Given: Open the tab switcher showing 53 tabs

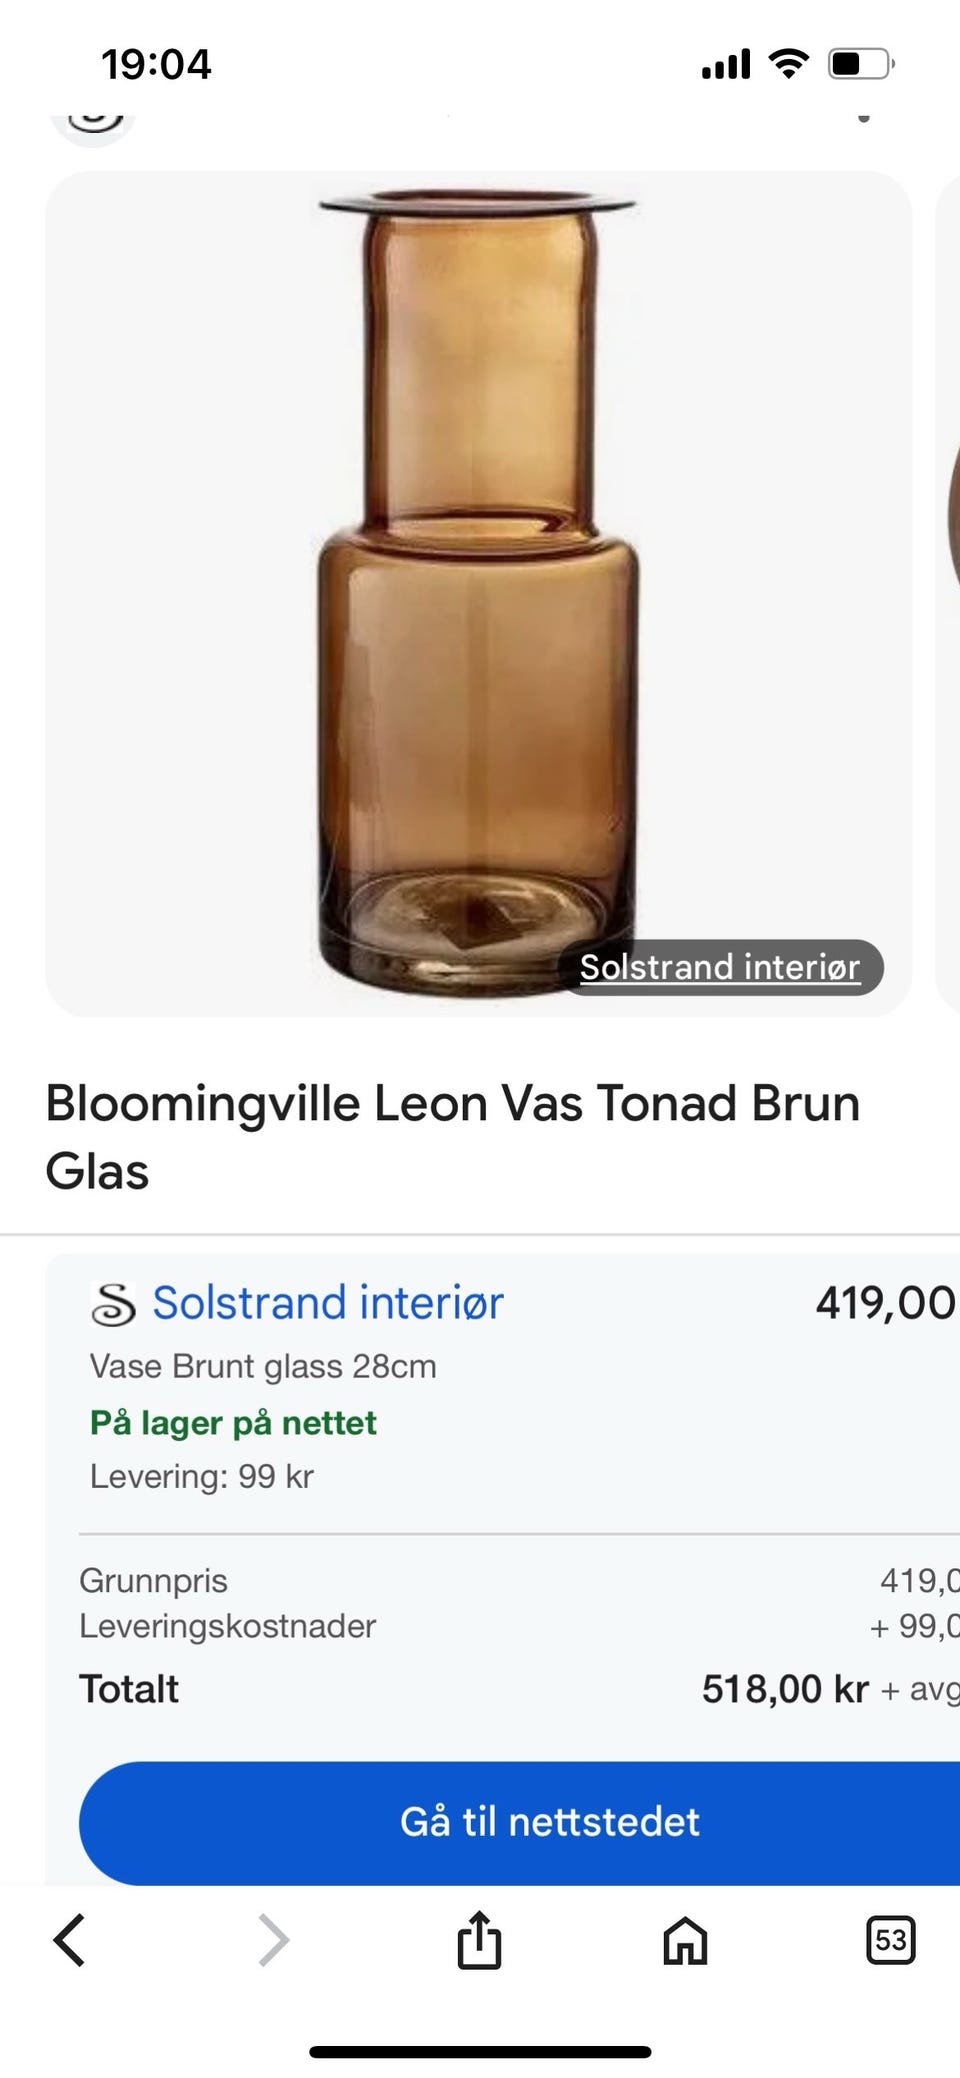Looking at the screenshot, I should coord(890,1940).
